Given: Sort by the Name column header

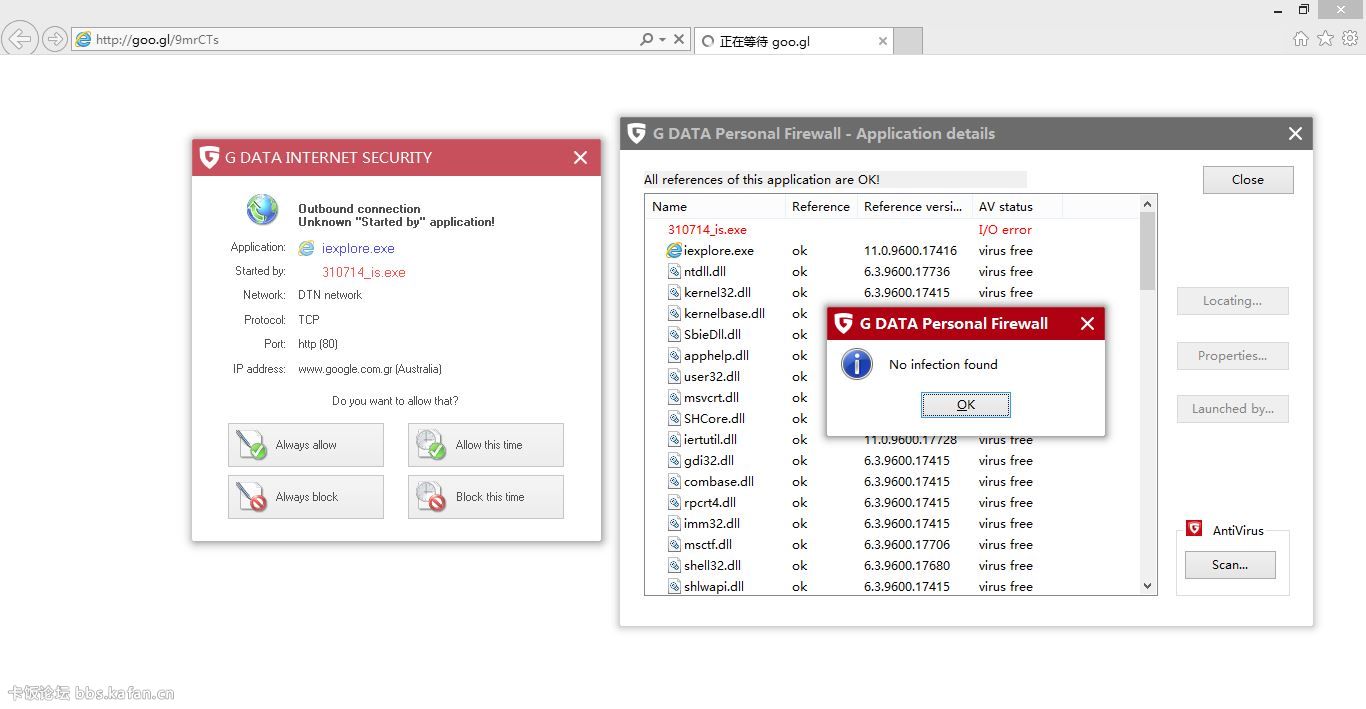Looking at the screenshot, I should pyautogui.click(x=715, y=207).
